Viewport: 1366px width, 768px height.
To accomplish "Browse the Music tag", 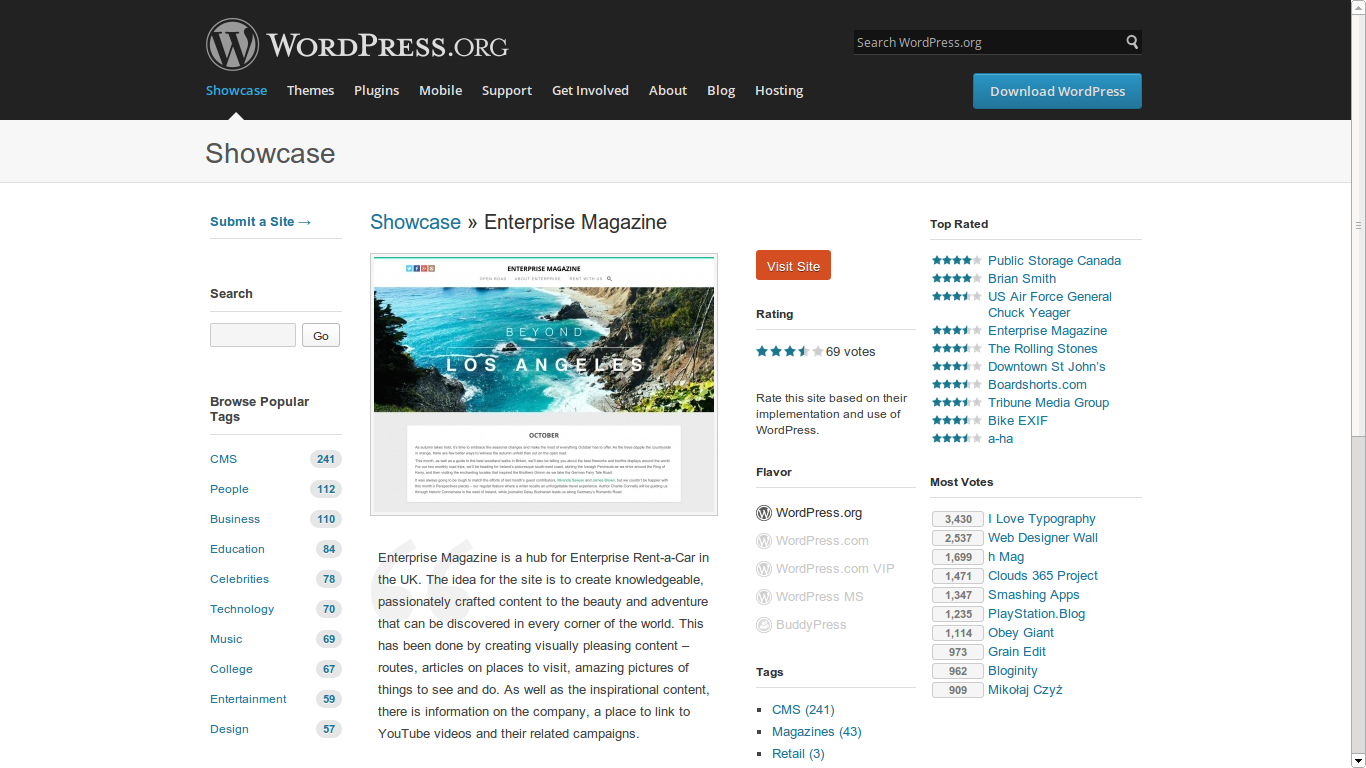I will [x=226, y=639].
